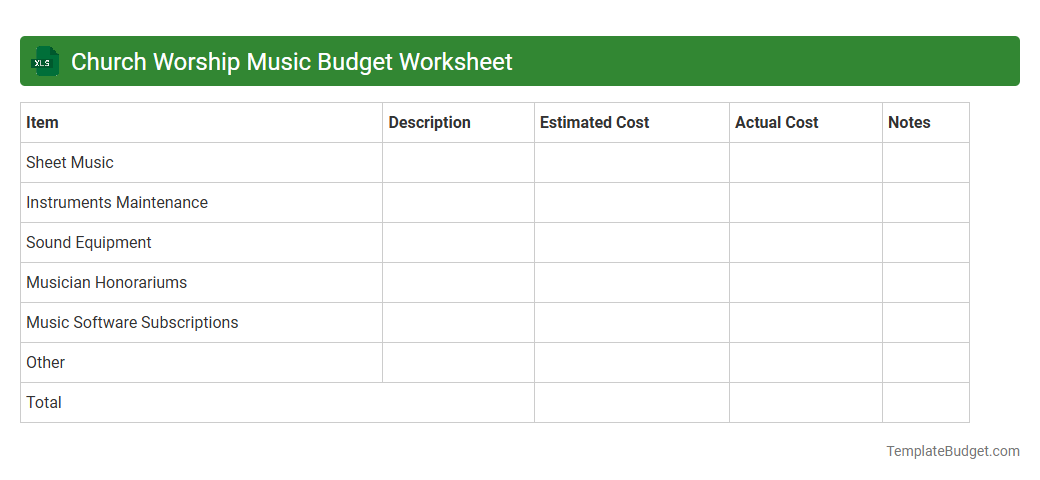Click the XLS file icon in header
Viewport: 1040px width, 480px height.
pos(44,62)
